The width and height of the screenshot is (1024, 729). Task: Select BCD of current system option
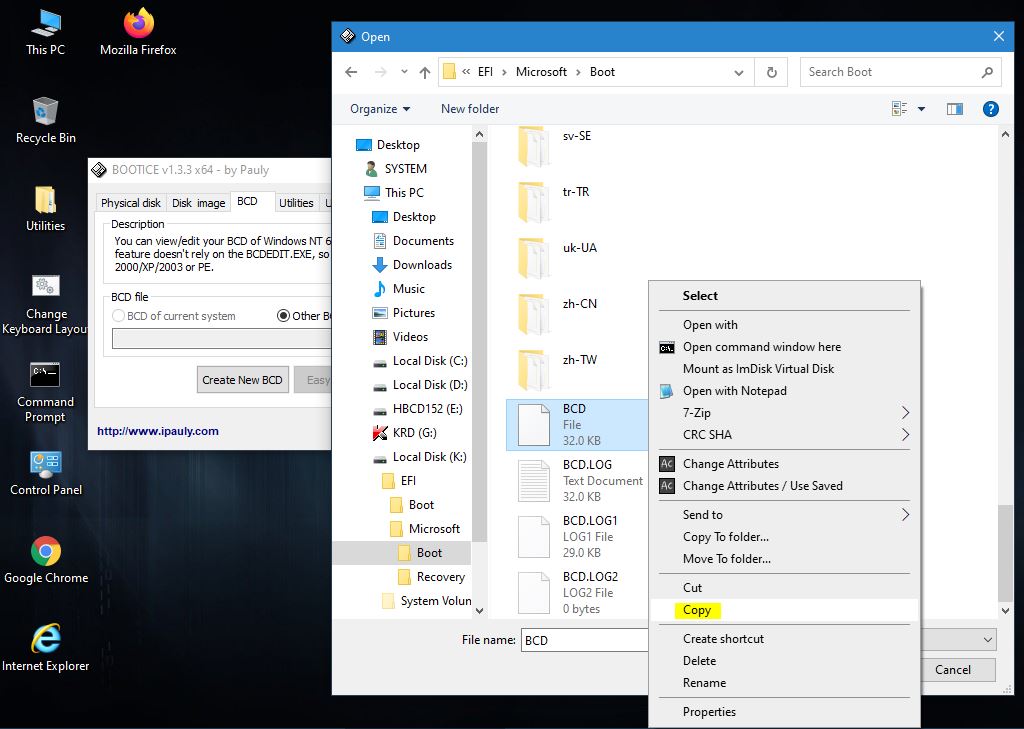coord(119,316)
